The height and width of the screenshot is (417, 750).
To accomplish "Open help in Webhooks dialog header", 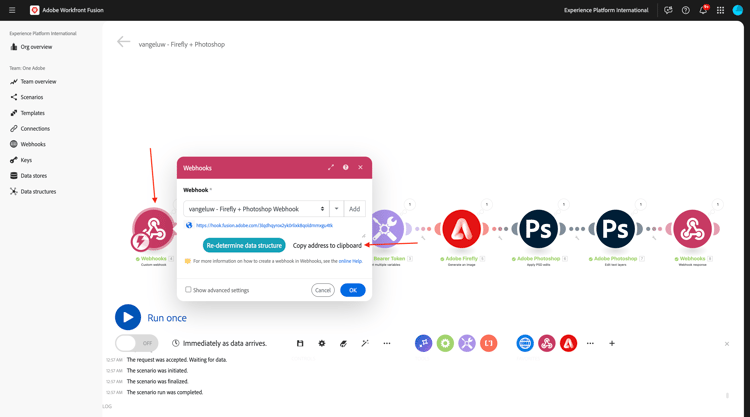I will pyautogui.click(x=345, y=167).
